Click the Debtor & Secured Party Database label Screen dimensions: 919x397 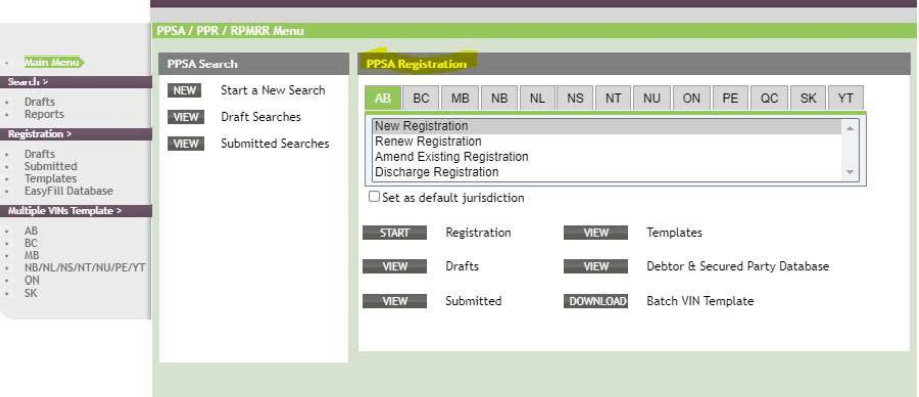tap(738, 267)
